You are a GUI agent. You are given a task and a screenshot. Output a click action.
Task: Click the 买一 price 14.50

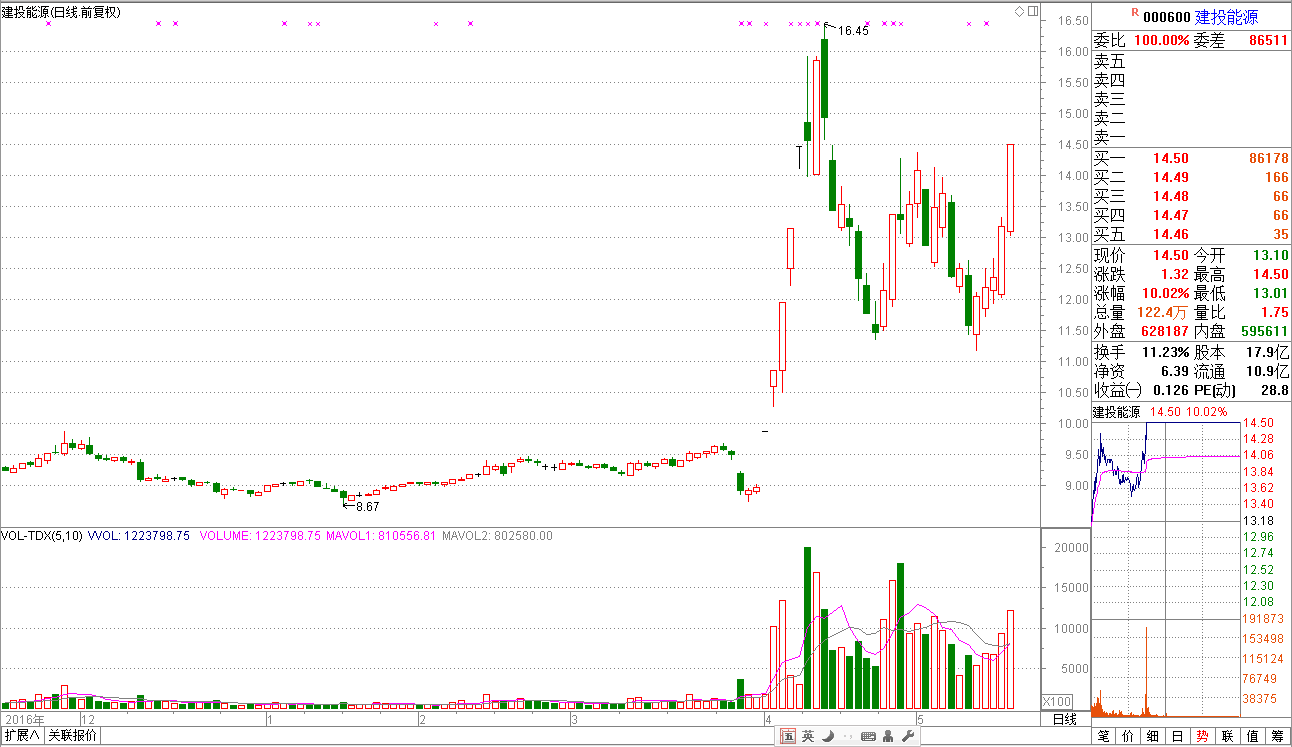1171,158
